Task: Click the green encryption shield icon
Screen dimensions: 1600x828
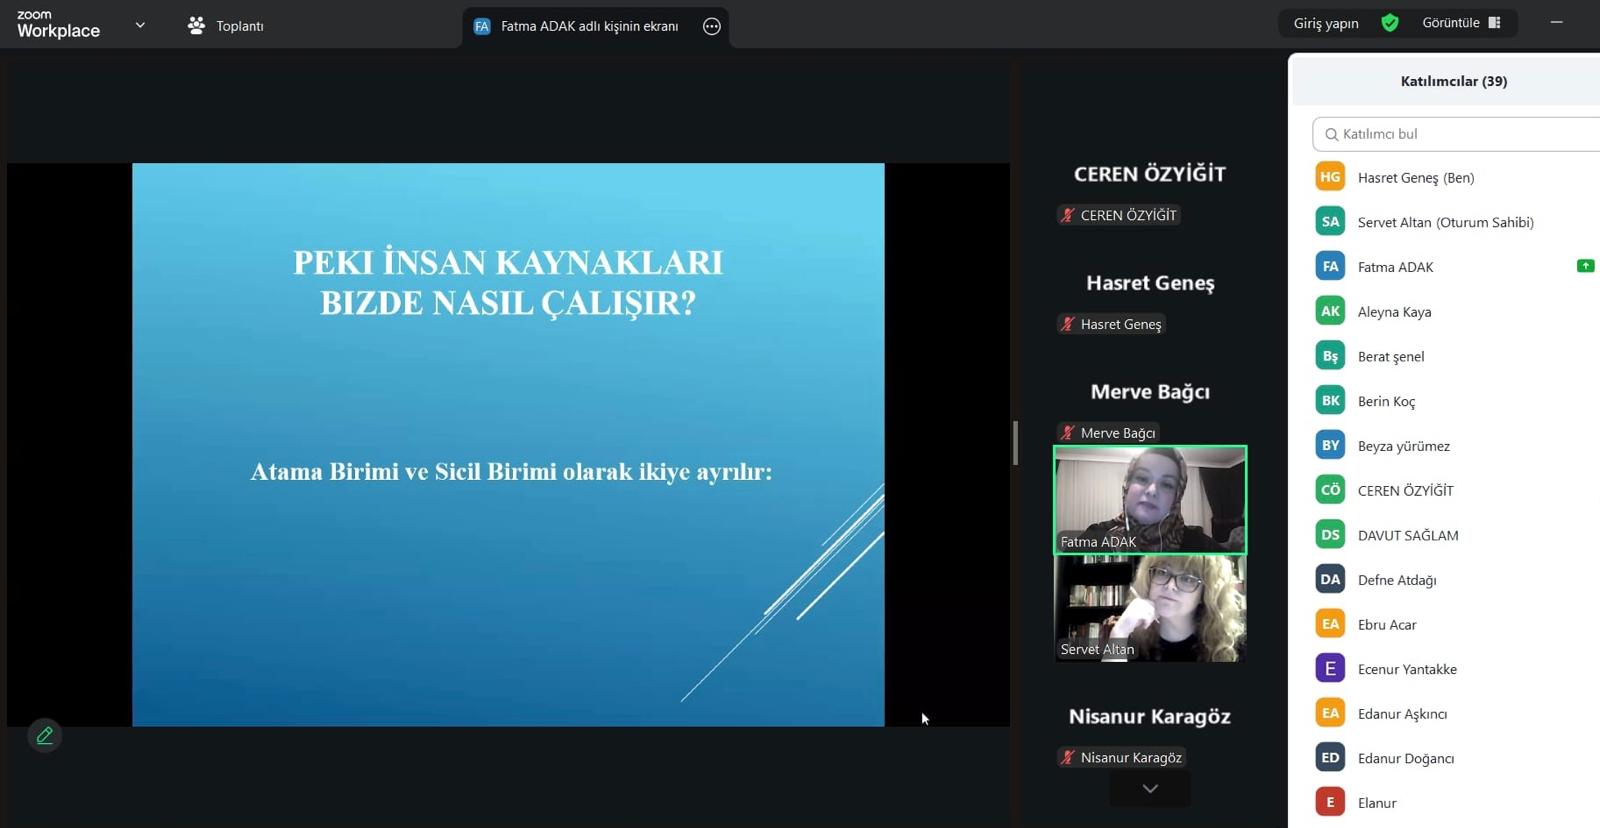Action: coord(1390,23)
